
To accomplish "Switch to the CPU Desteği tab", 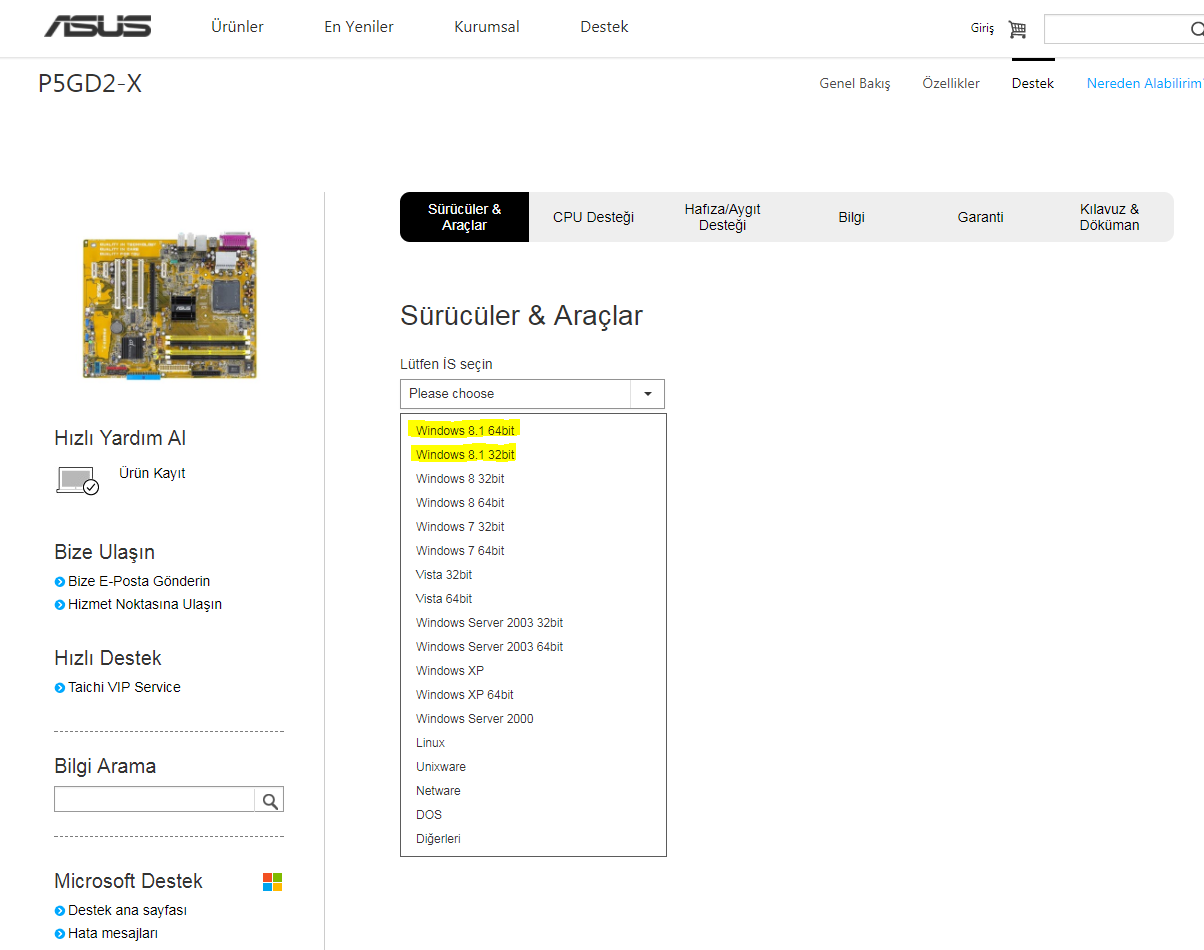I will [x=594, y=217].
